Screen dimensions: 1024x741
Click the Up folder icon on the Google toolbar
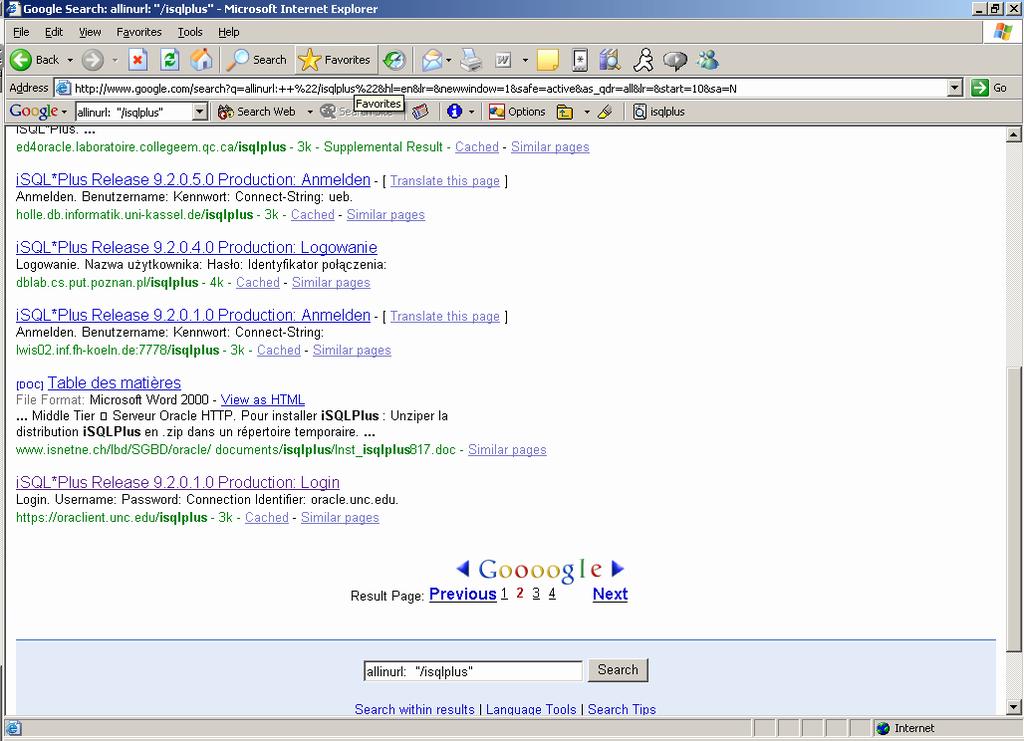pos(565,112)
